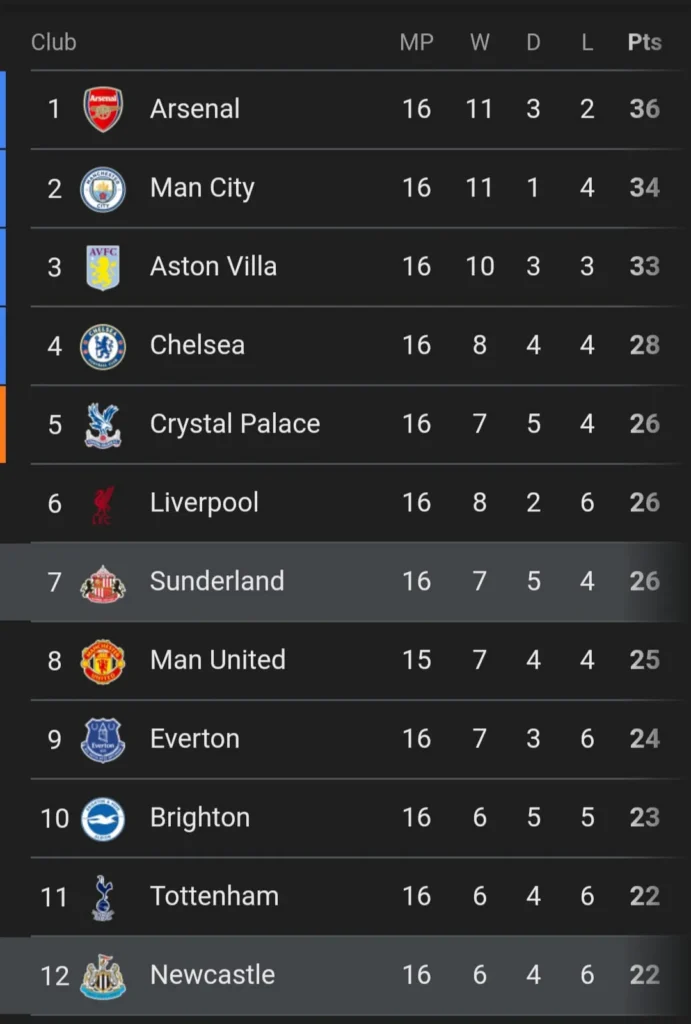This screenshot has width=691, height=1024.
Task: Click the Sunderland club crest
Action: point(103,581)
